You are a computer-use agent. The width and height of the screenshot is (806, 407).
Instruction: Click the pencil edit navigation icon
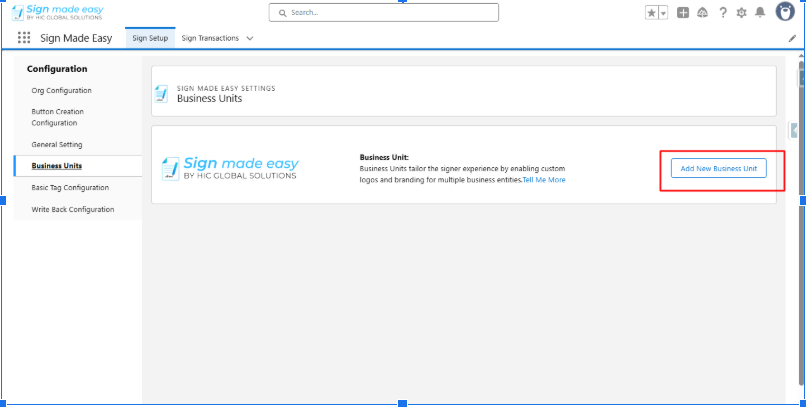coord(792,38)
